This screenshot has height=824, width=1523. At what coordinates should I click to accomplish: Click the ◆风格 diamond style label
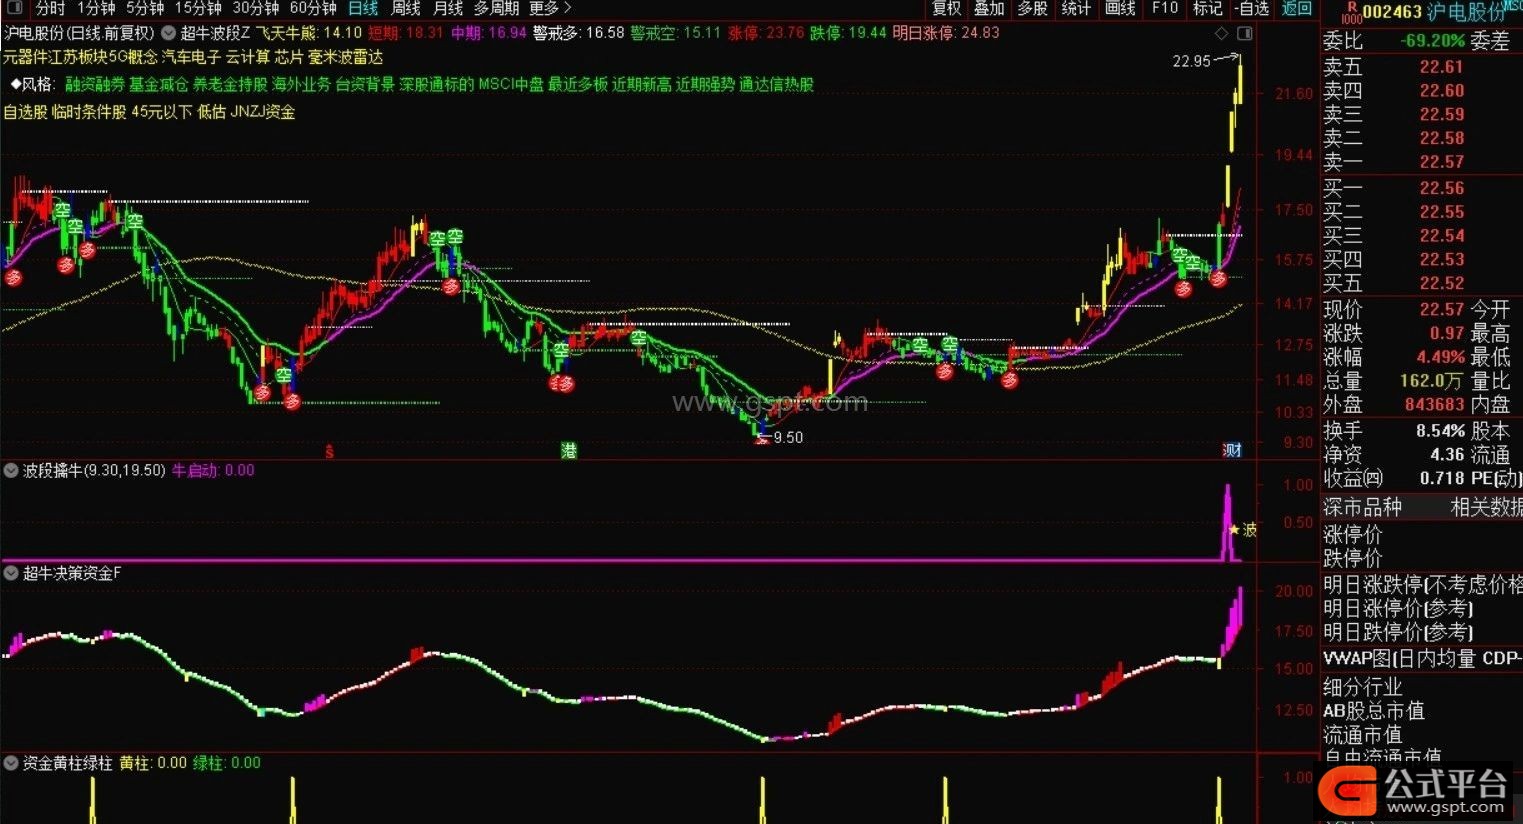point(32,85)
